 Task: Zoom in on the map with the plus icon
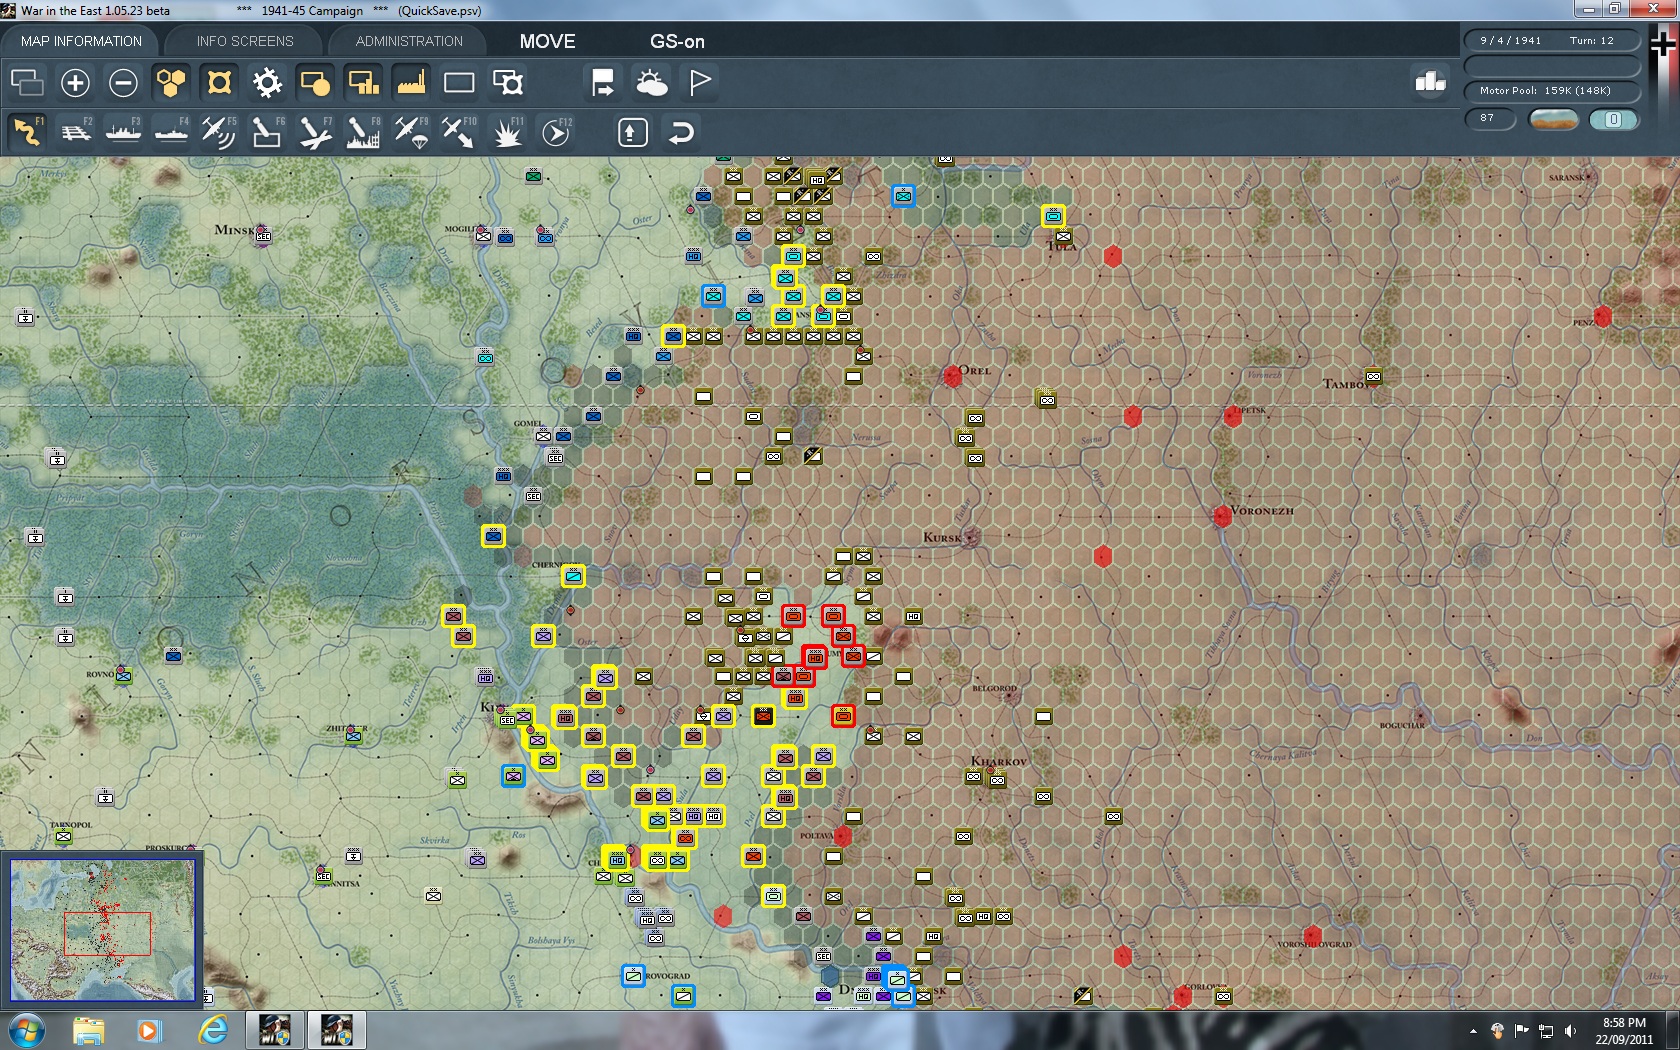pyautogui.click(x=75, y=82)
